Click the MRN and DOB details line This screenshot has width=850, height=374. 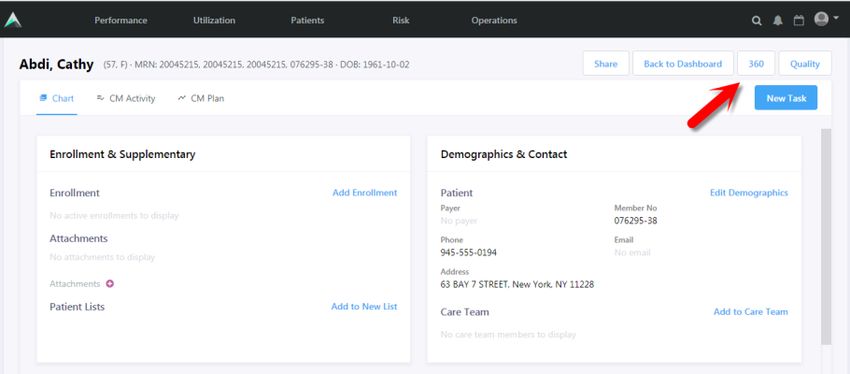[256, 65]
